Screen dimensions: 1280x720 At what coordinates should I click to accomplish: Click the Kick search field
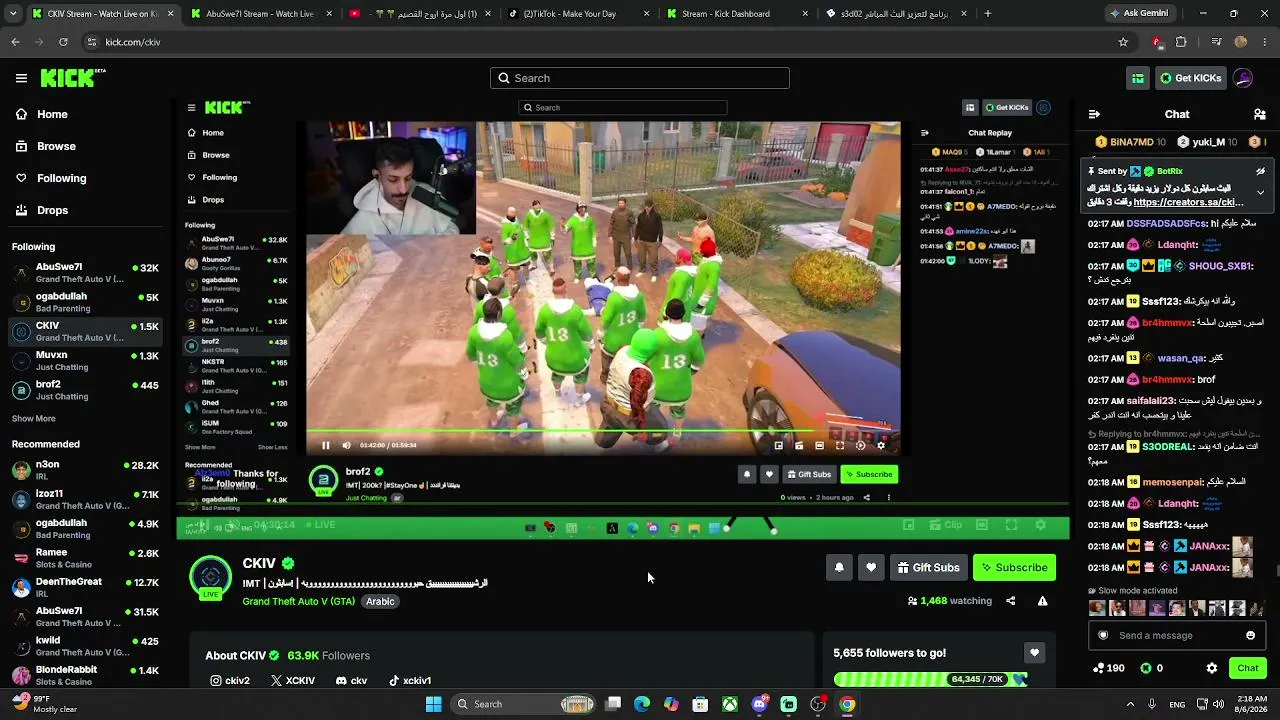coord(640,78)
